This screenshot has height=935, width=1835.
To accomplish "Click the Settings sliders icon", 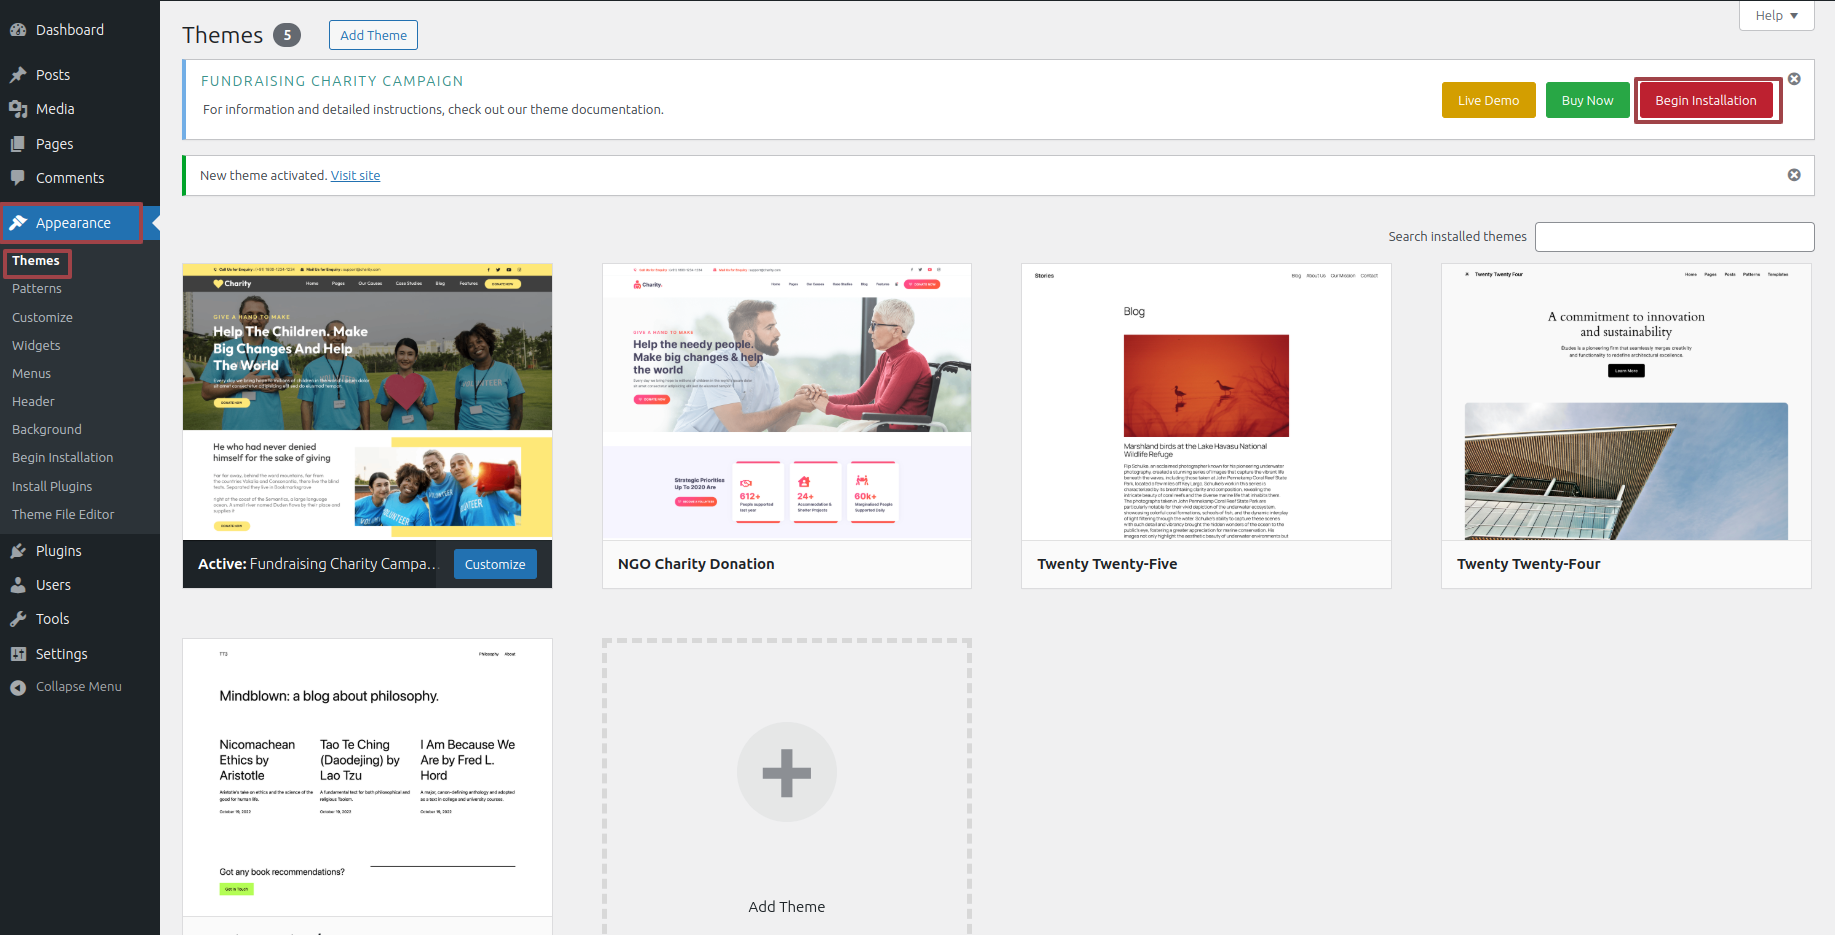I will 18,654.
